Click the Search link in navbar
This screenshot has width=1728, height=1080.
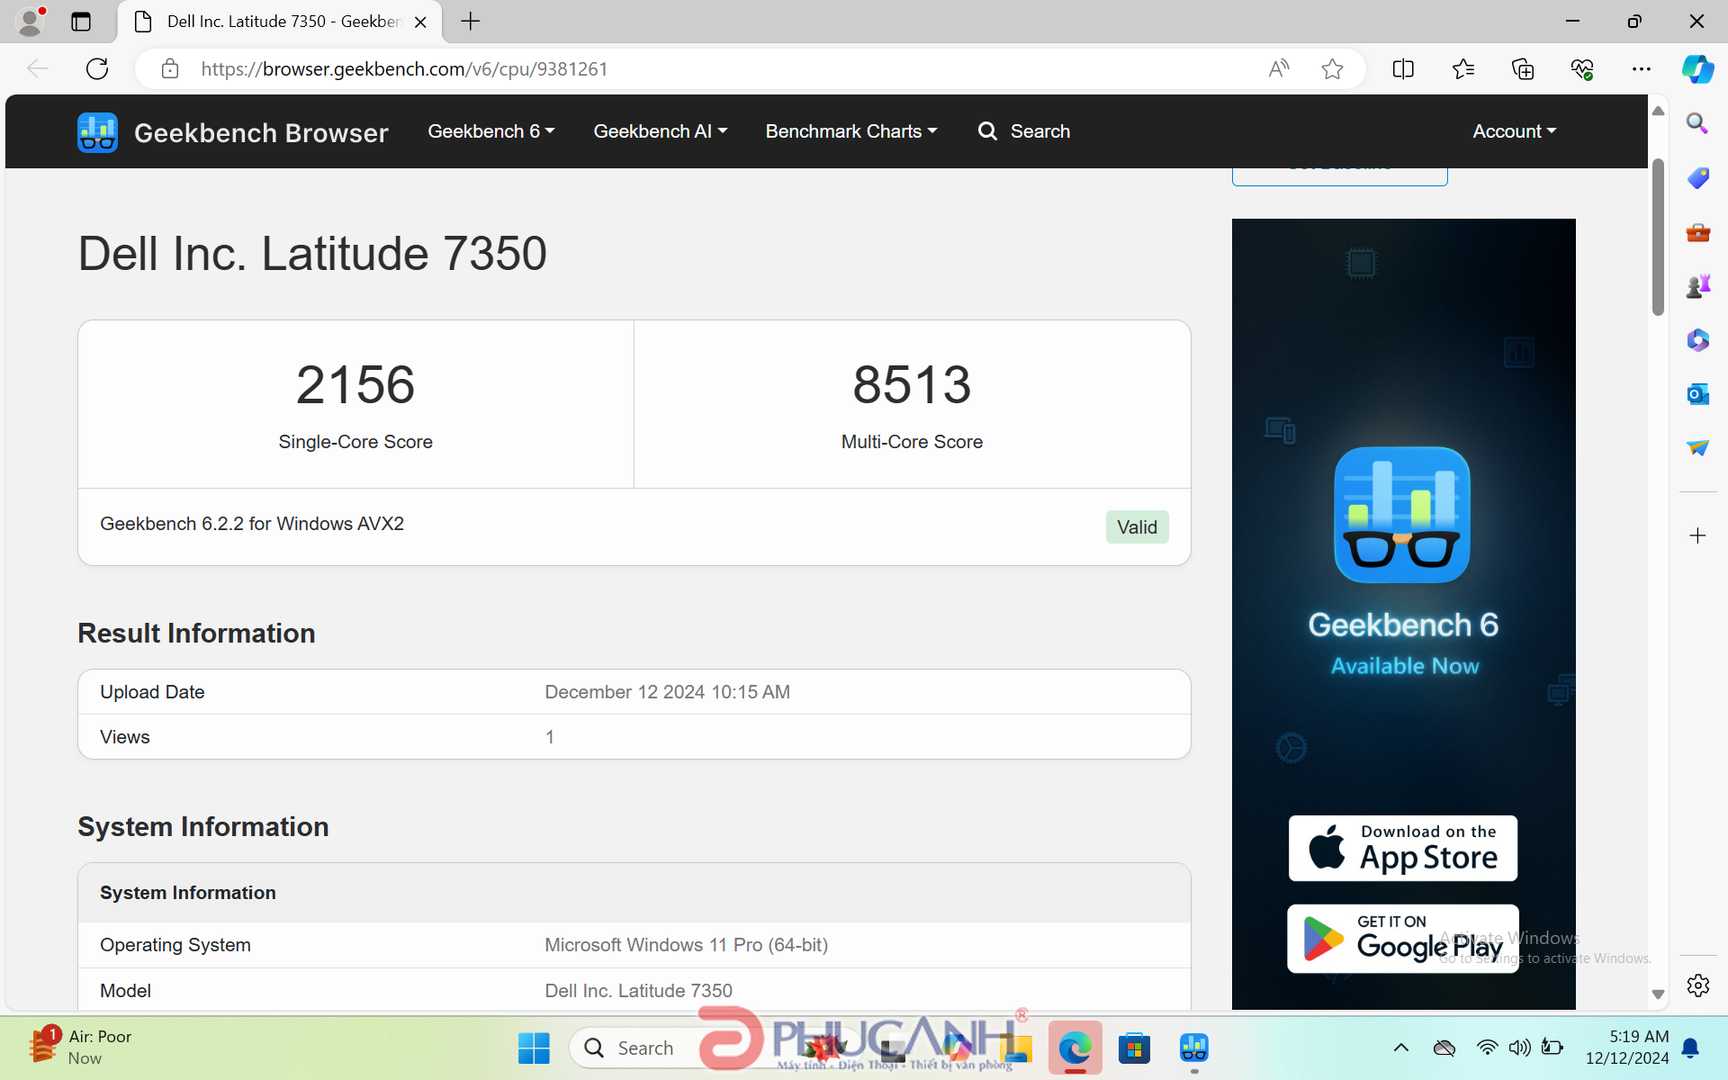pyautogui.click(x=1024, y=131)
